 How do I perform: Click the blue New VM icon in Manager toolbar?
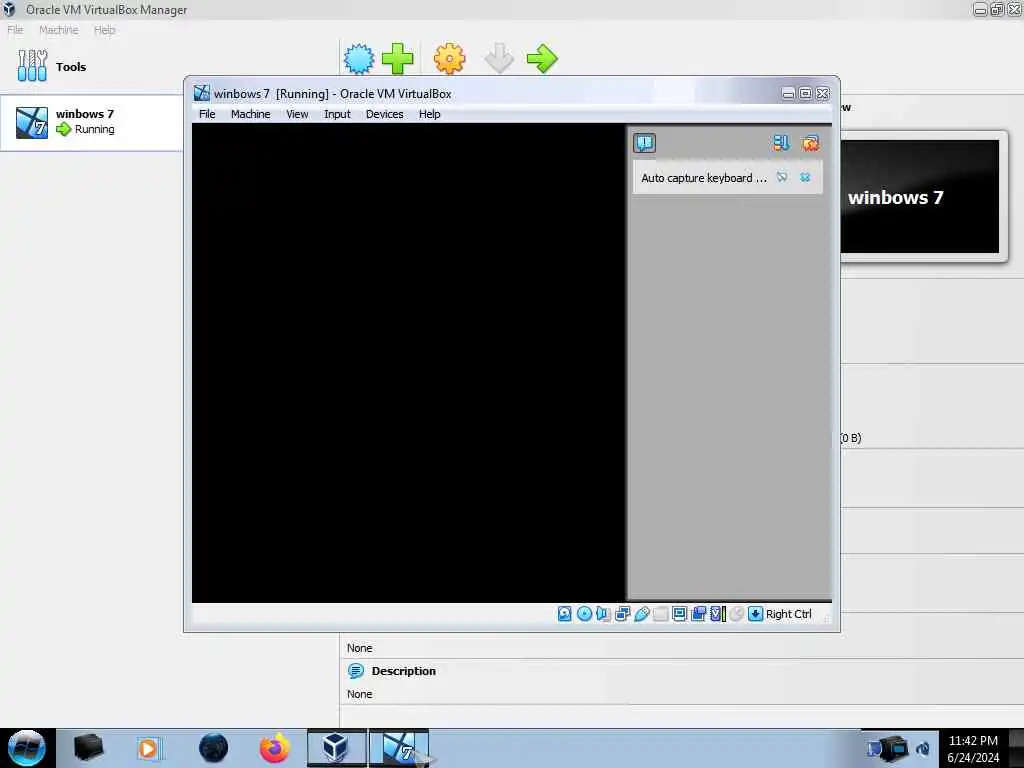pyautogui.click(x=359, y=59)
